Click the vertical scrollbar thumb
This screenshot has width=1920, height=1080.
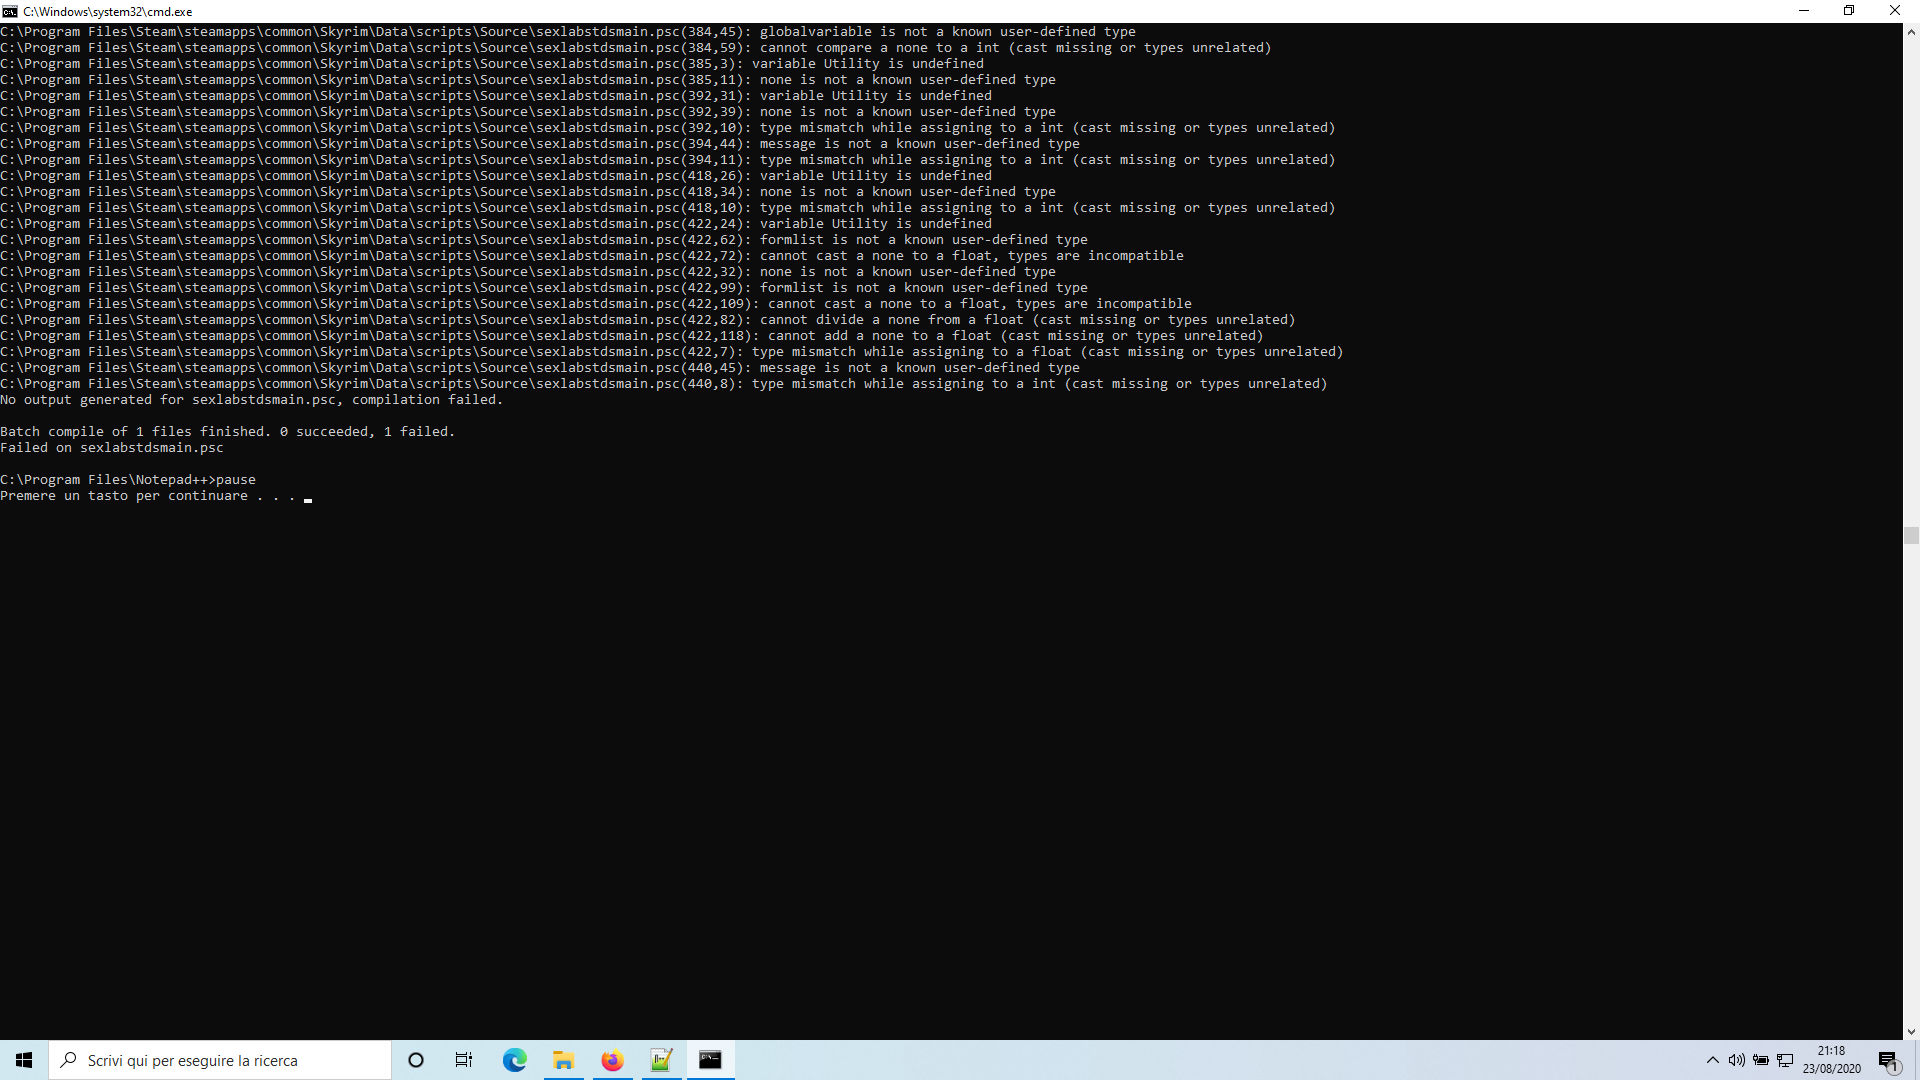point(1911,535)
